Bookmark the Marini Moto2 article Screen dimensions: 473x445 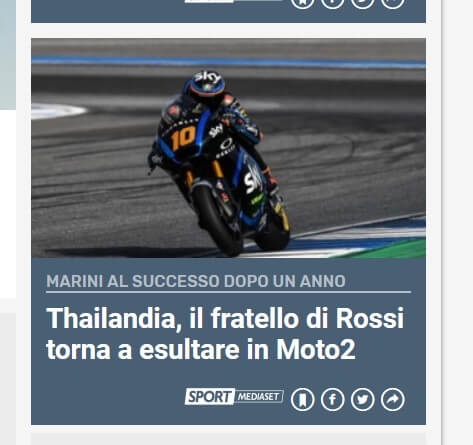302,399
